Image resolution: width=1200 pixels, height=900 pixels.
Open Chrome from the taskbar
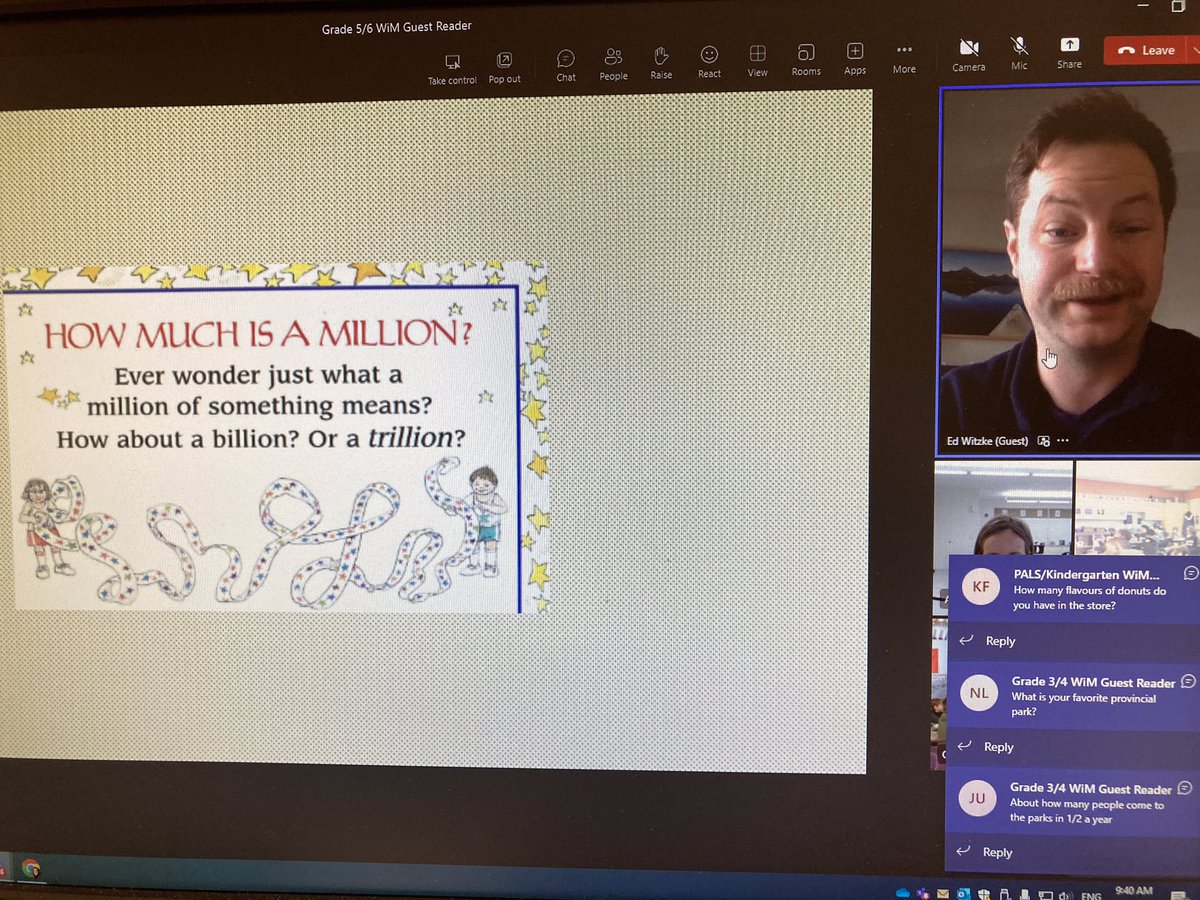[31, 868]
